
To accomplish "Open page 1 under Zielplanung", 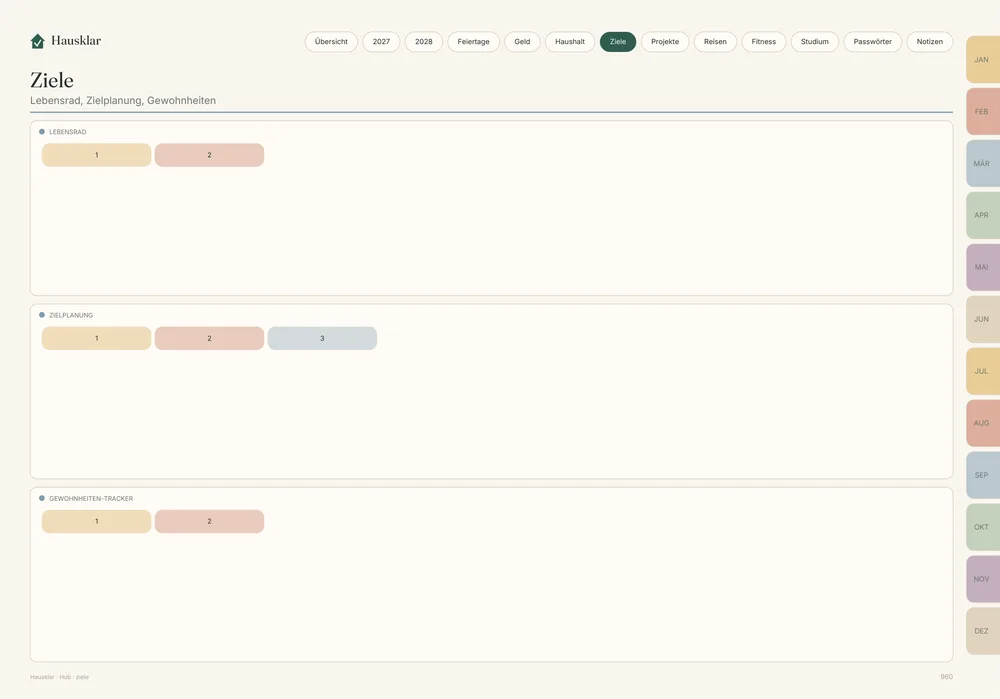I will coord(96,338).
